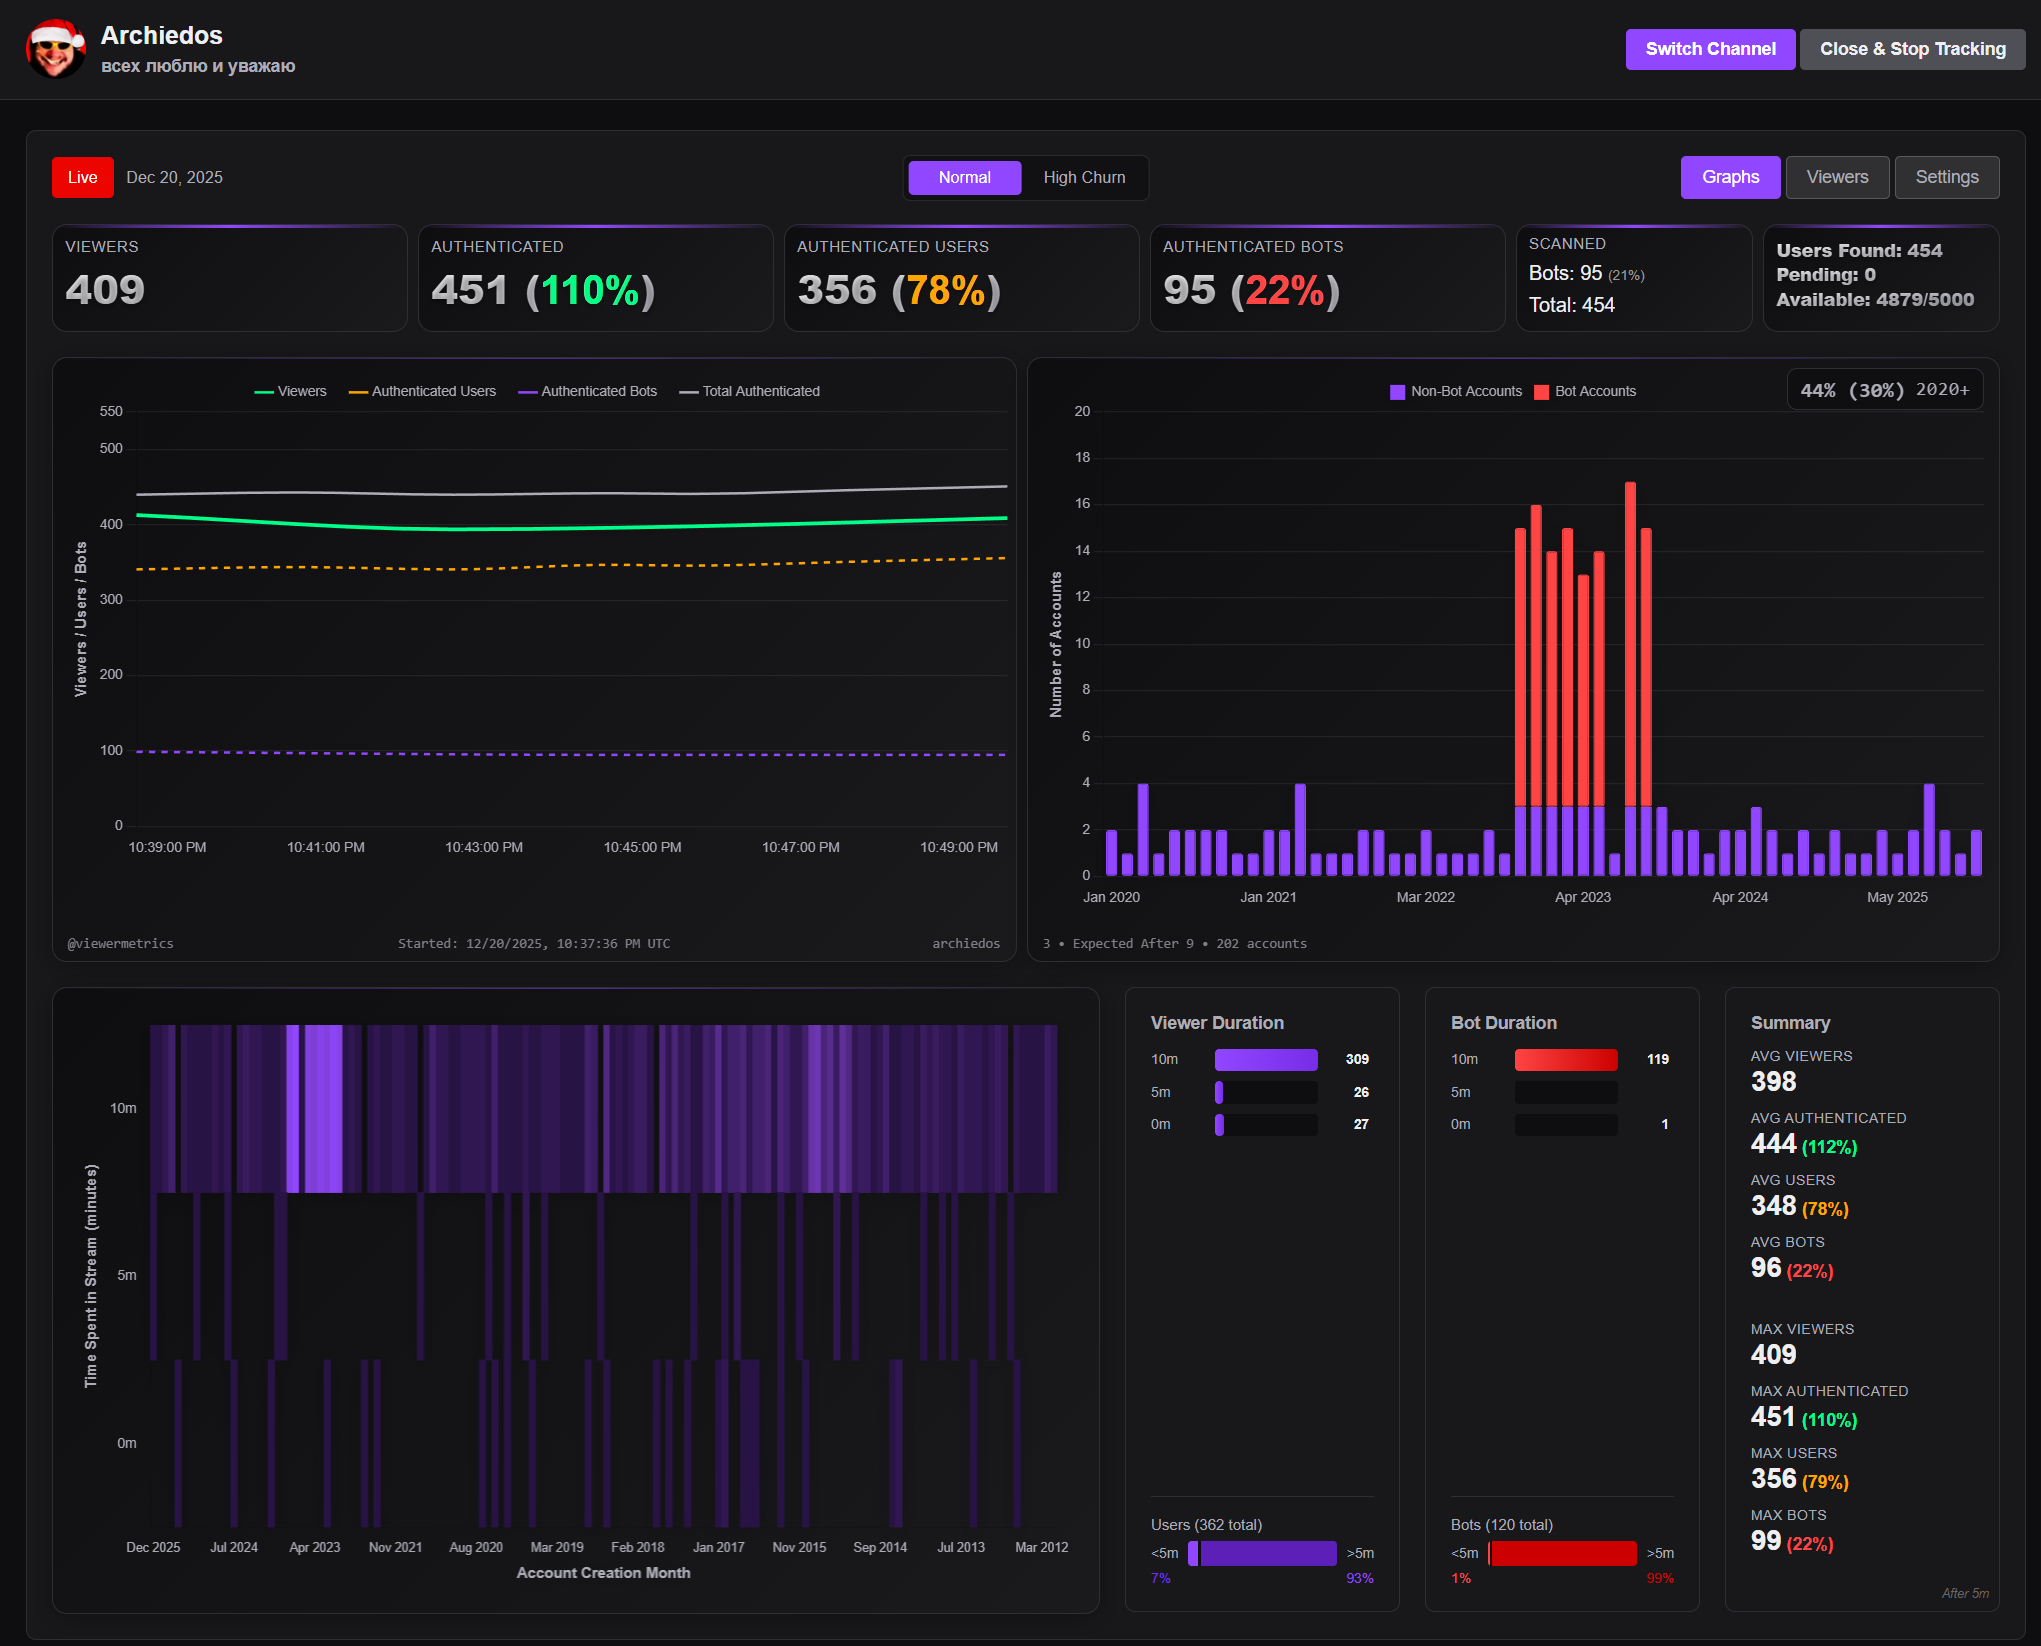Open the Graphs tab
This screenshot has height=1646, width=2041.
coord(1730,177)
